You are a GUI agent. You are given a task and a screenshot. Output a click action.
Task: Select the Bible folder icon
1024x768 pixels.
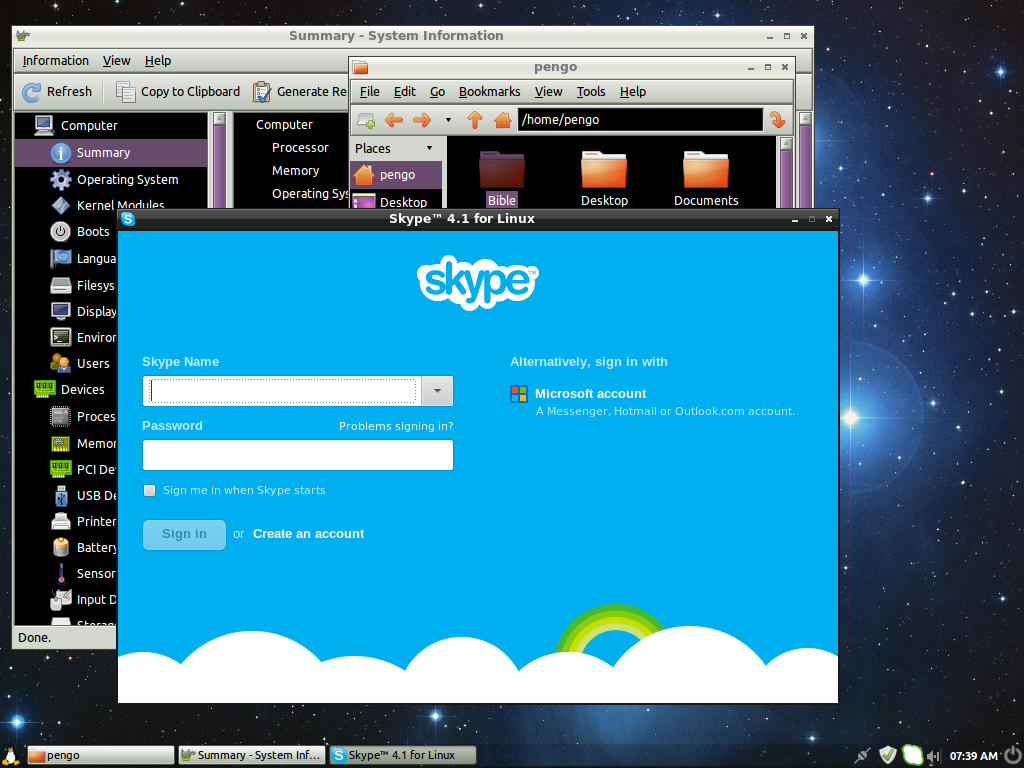[502, 178]
